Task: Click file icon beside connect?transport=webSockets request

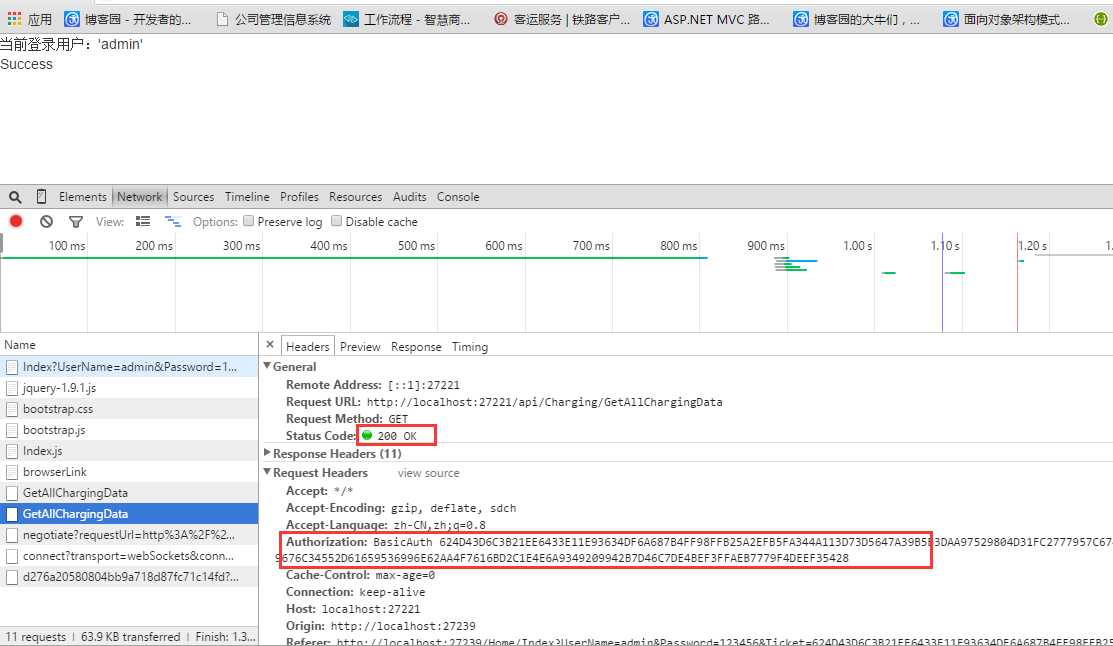Action: (x=11, y=557)
